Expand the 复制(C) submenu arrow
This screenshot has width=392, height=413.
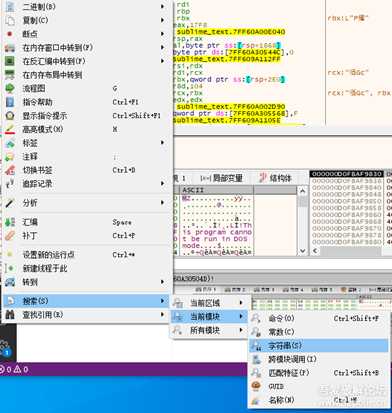[x=163, y=20]
